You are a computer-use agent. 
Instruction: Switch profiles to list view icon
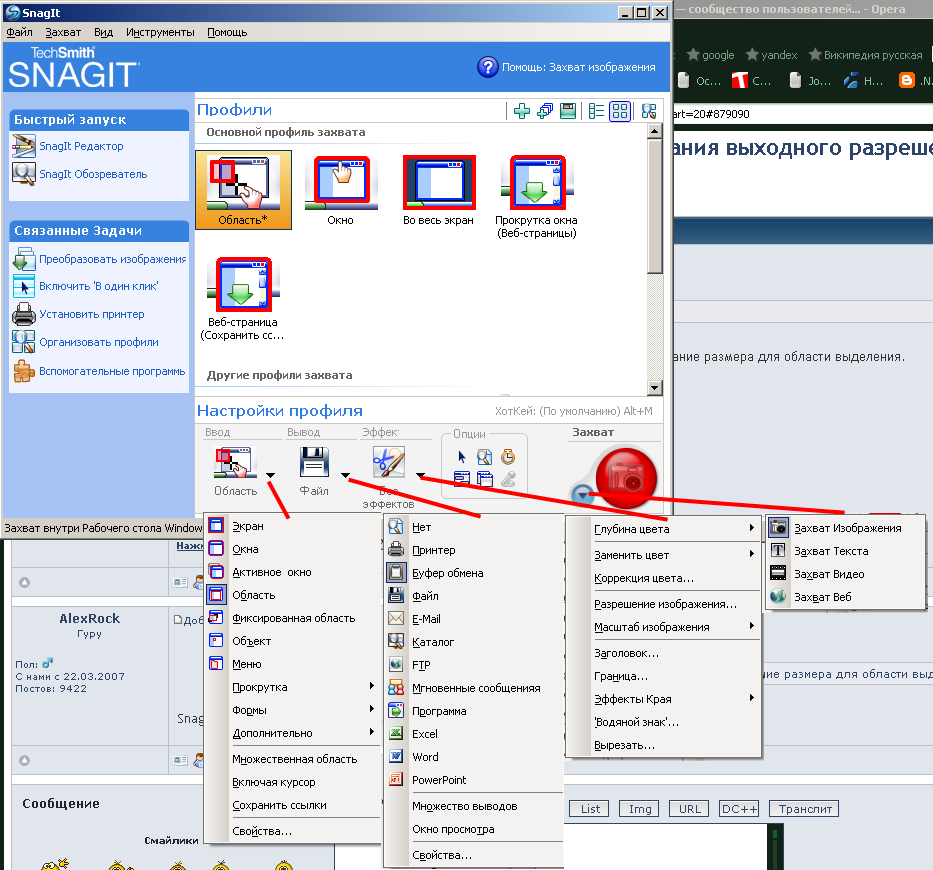pos(596,111)
